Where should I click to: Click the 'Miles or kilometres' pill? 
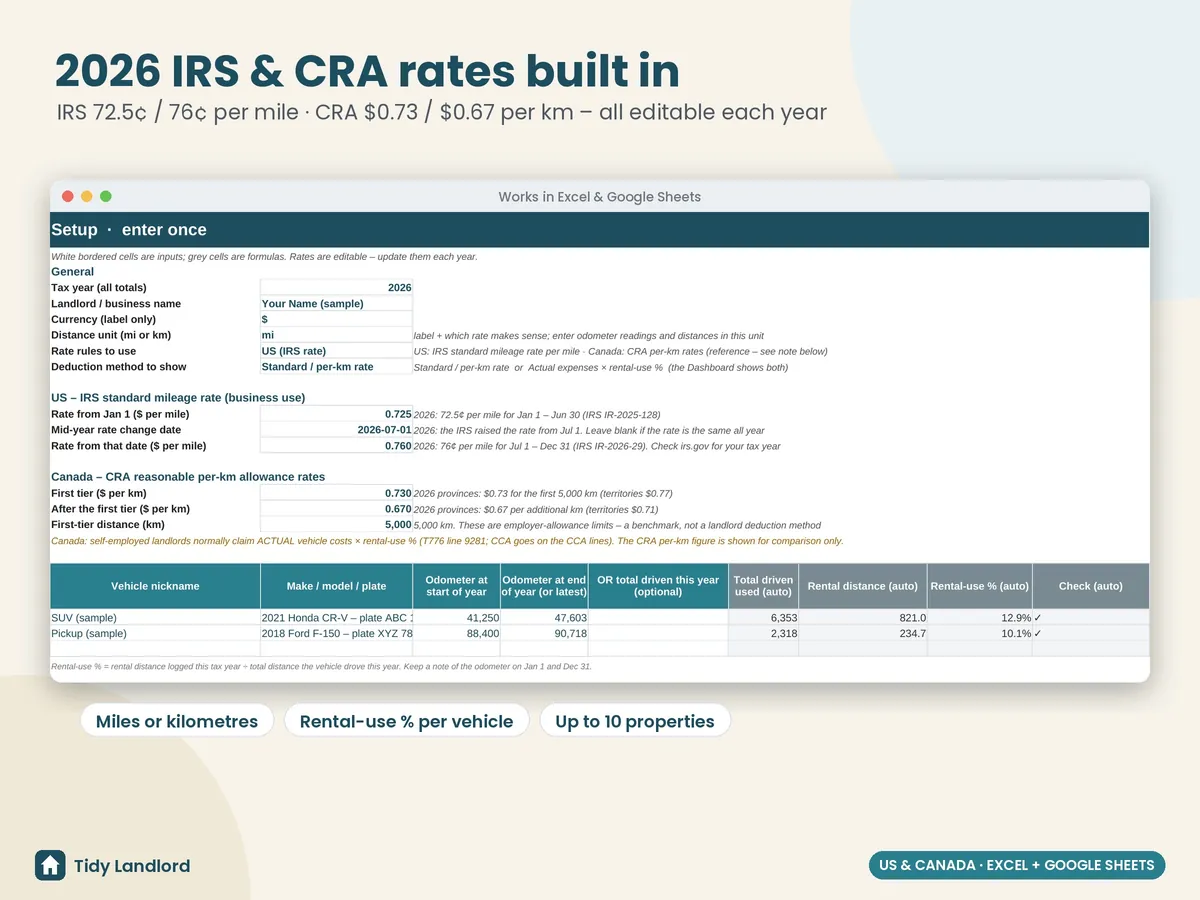click(177, 721)
